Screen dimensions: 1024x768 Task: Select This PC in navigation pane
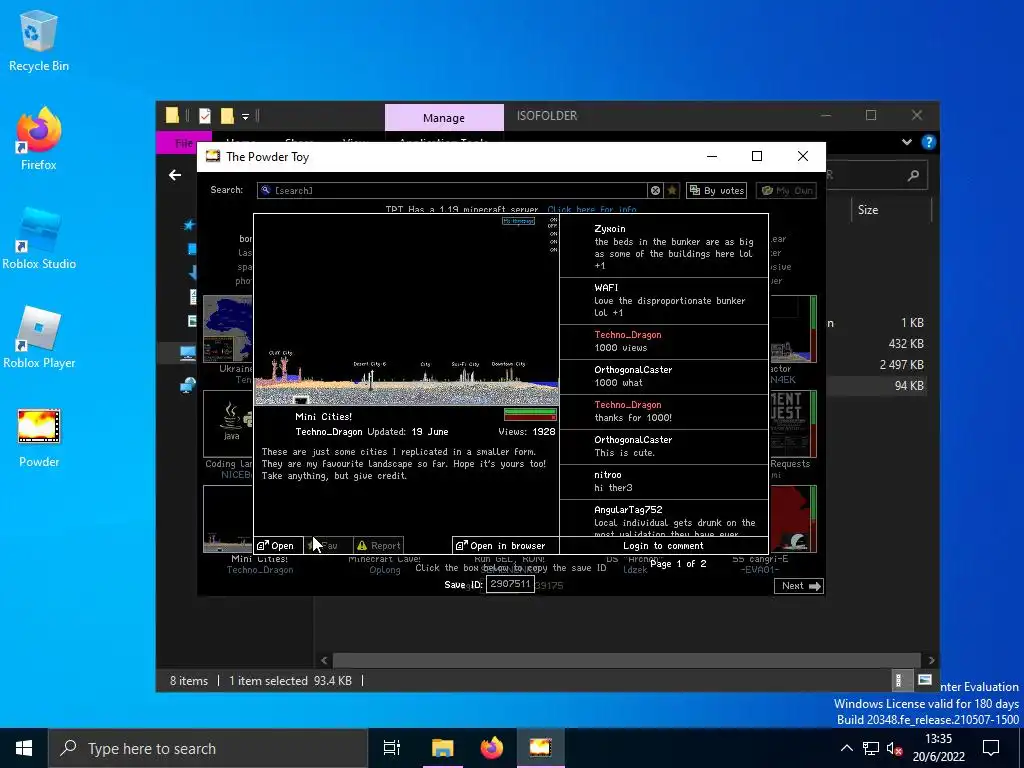[x=188, y=353]
